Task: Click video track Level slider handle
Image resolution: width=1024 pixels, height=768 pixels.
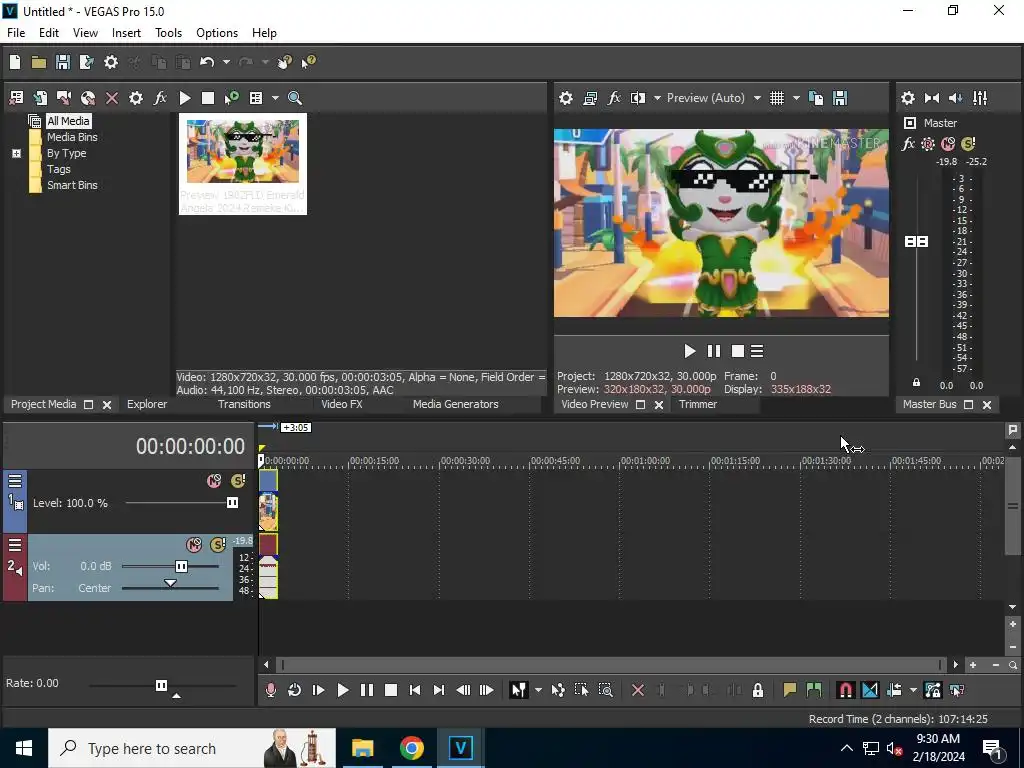Action: point(232,503)
